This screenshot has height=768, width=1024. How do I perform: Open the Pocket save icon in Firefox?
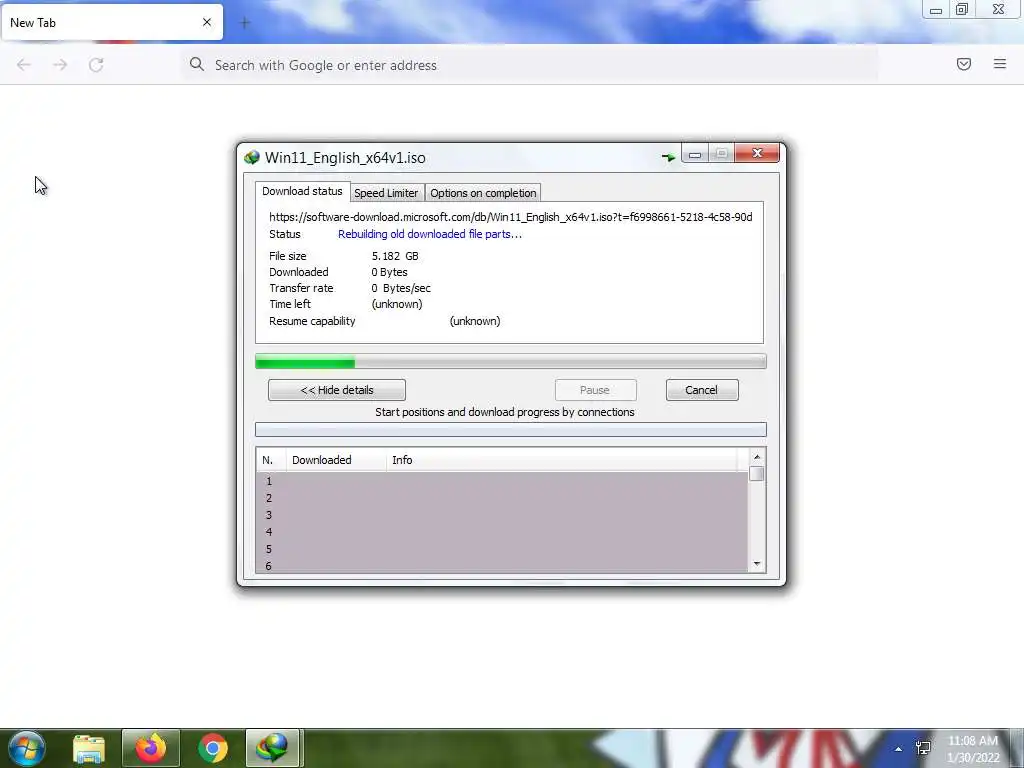tap(964, 64)
